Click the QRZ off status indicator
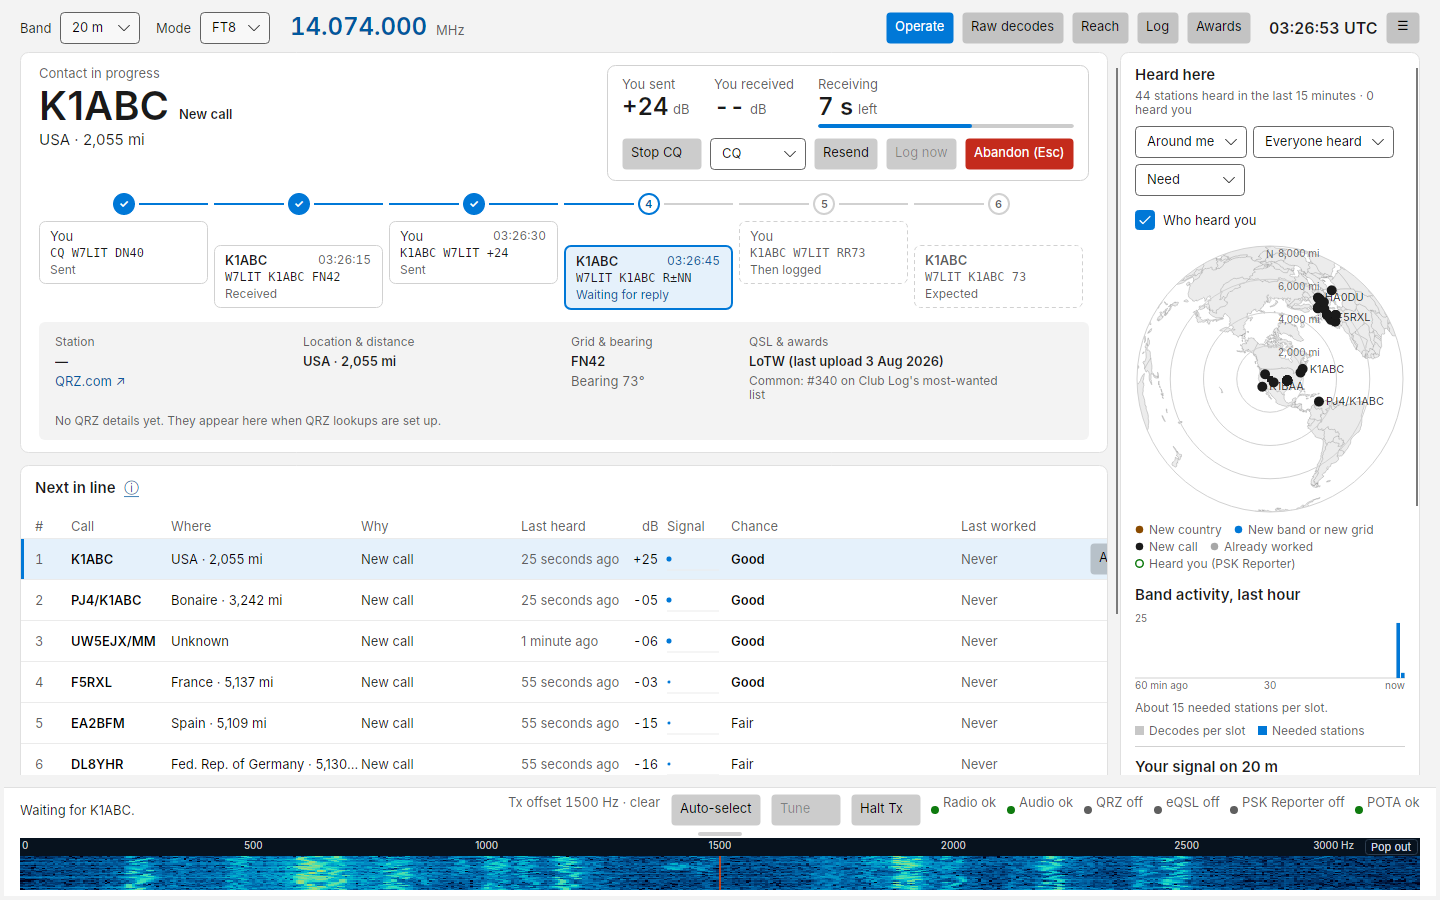The height and width of the screenshot is (900, 1440). coord(1113,803)
